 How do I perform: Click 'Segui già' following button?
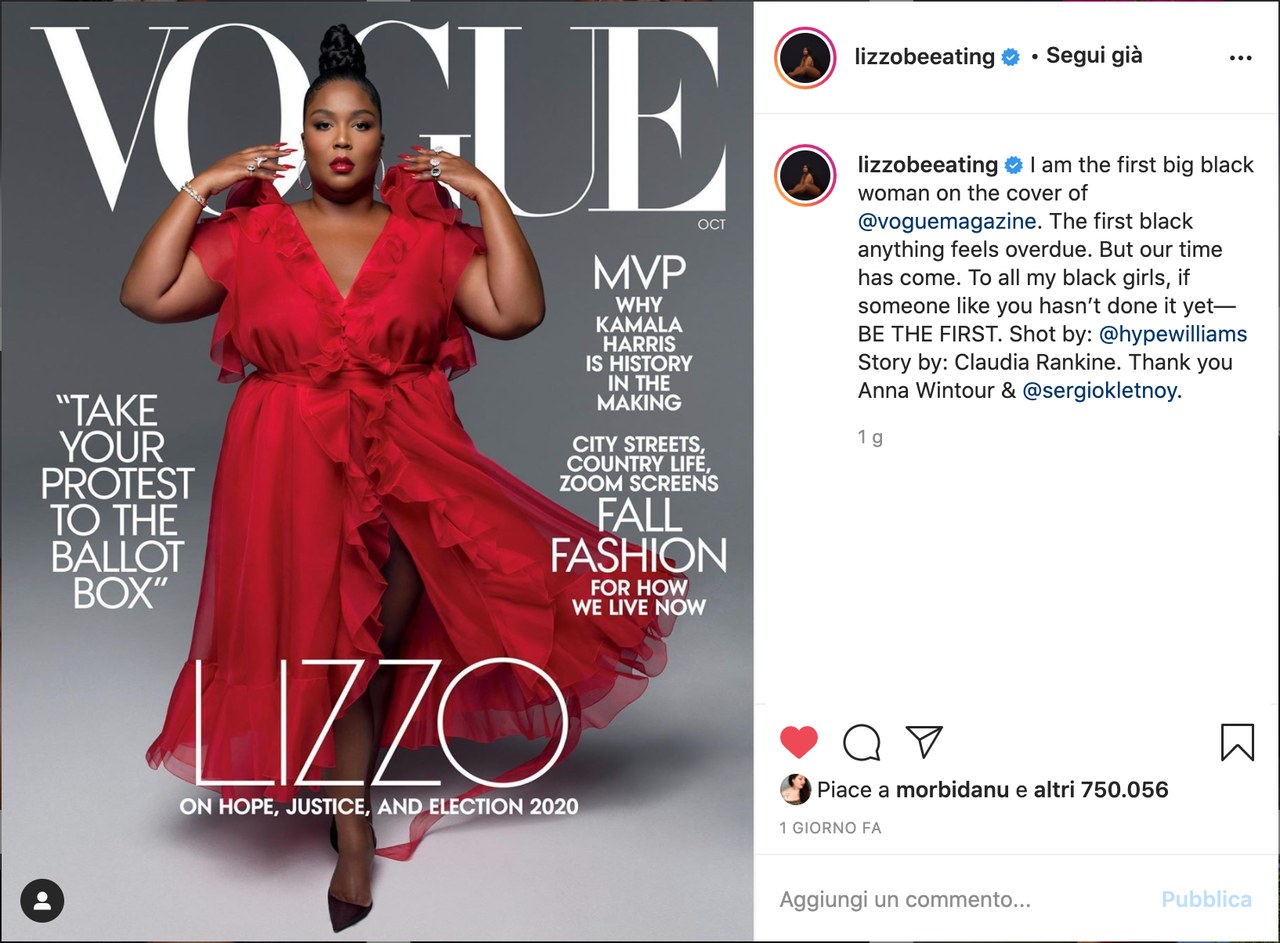click(x=1094, y=56)
